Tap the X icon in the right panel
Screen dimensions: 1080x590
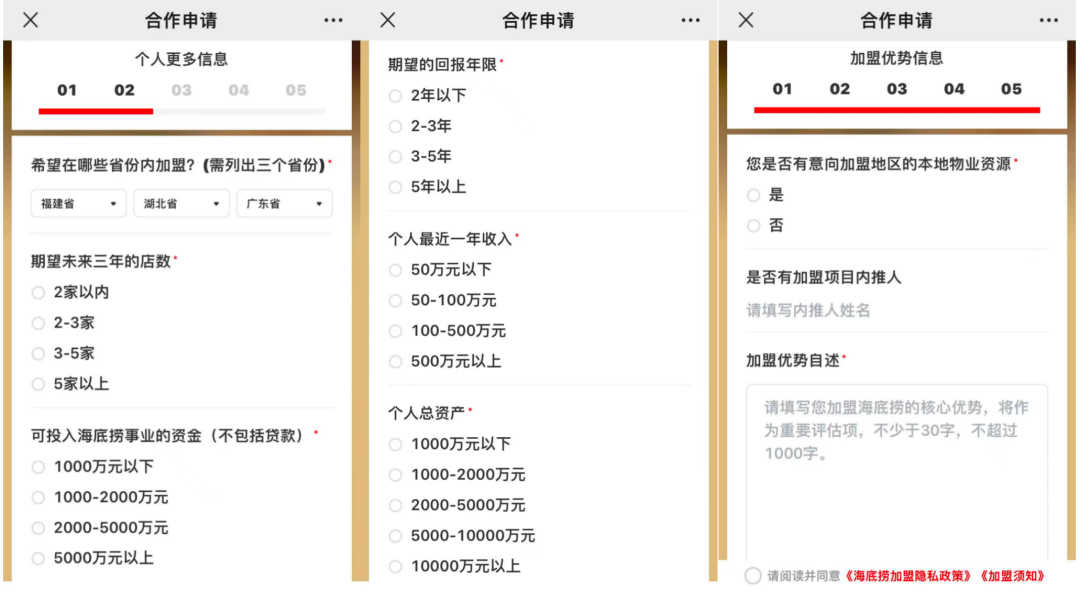(746, 20)
